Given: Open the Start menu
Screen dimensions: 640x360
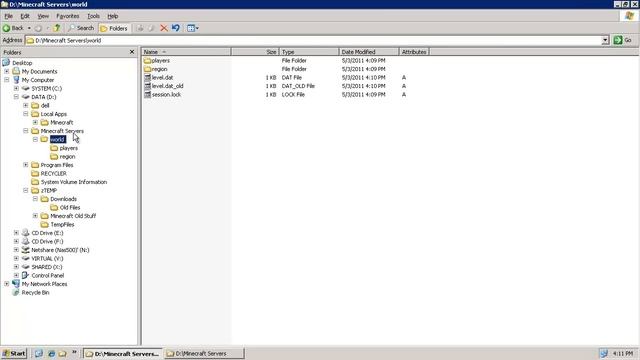Looking at the screenshot, I should [14, 353].
